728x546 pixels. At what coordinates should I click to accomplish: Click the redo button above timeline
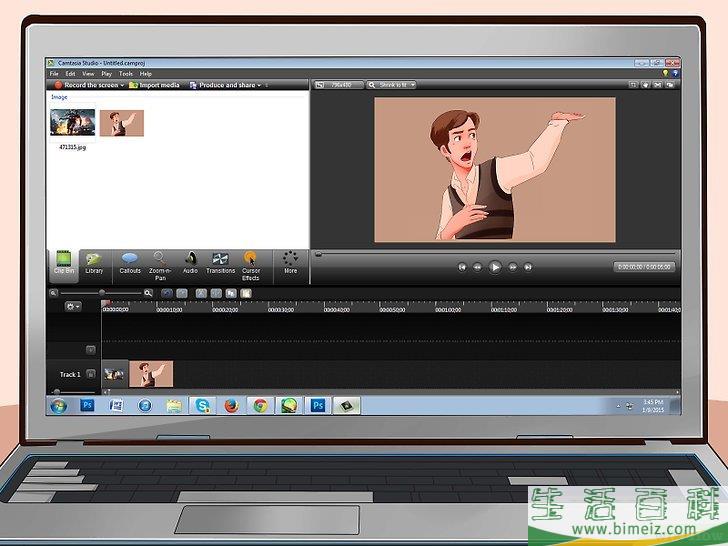point(182,293)
